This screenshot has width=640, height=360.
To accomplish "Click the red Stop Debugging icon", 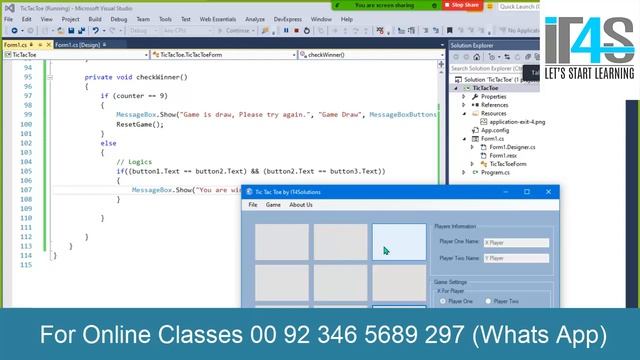I will [297, 31].
